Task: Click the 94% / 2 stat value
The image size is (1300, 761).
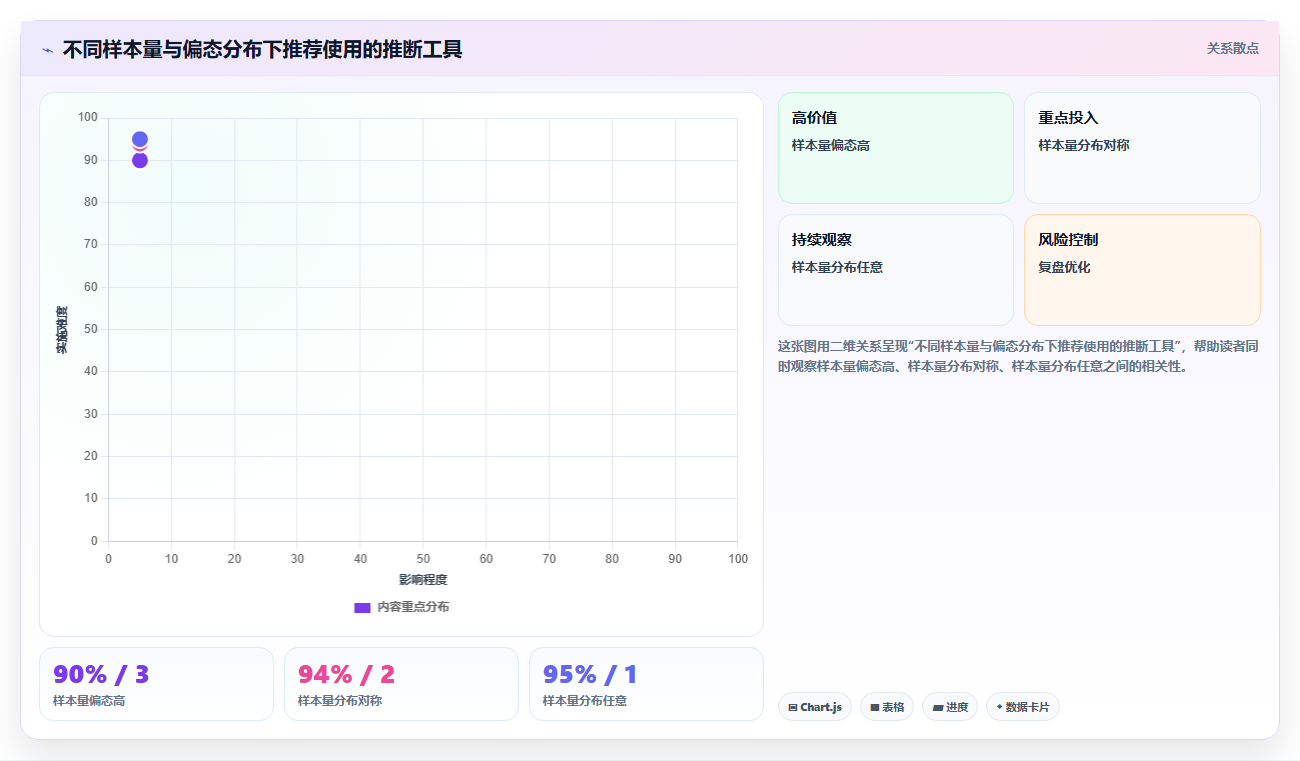Action: pyautogui.click(x=346, y=674)
